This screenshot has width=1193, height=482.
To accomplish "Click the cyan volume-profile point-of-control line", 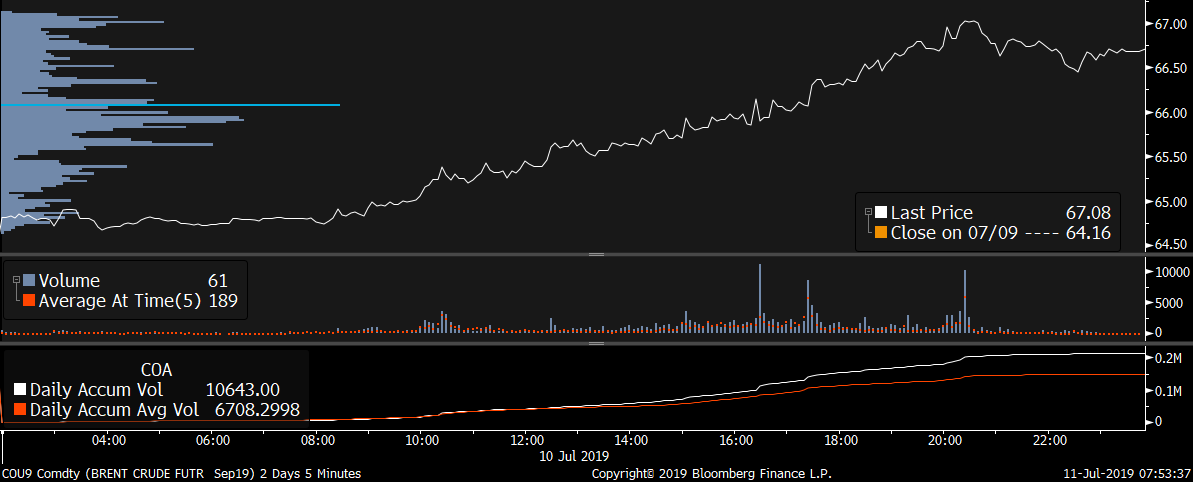I will (170, 105).
